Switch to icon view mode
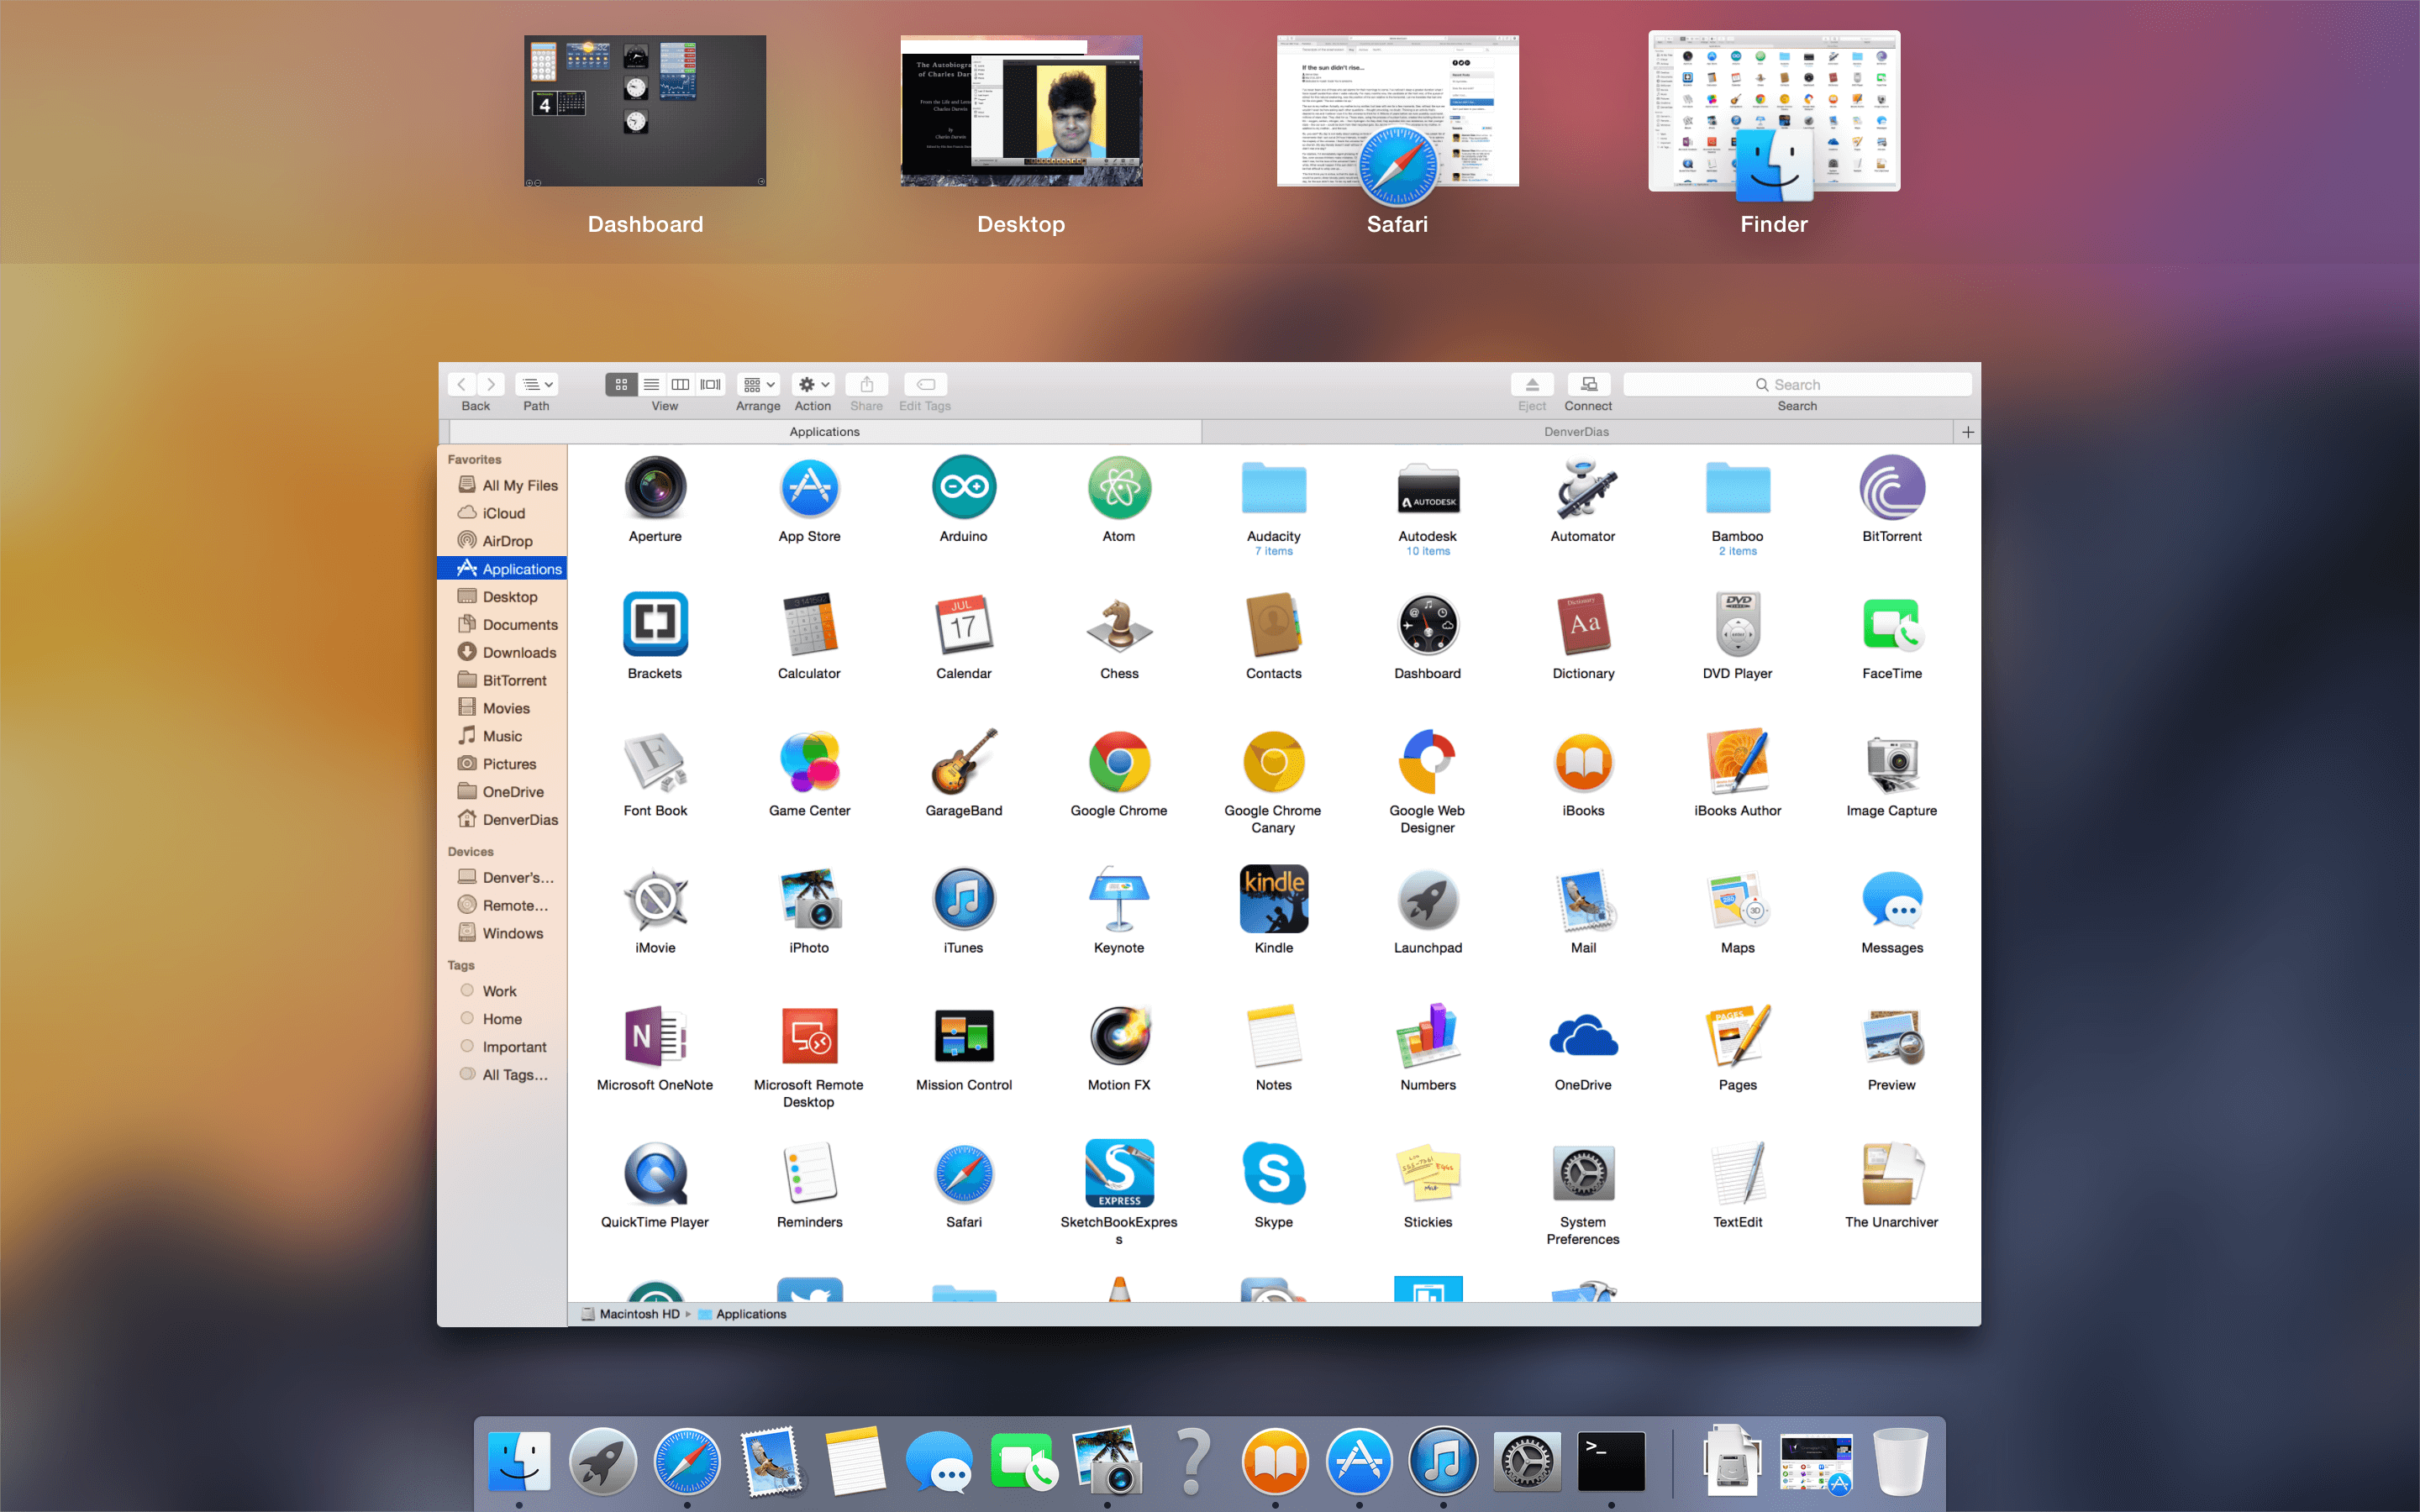This screenshot has height=1512, width=2420. (621, 384)
